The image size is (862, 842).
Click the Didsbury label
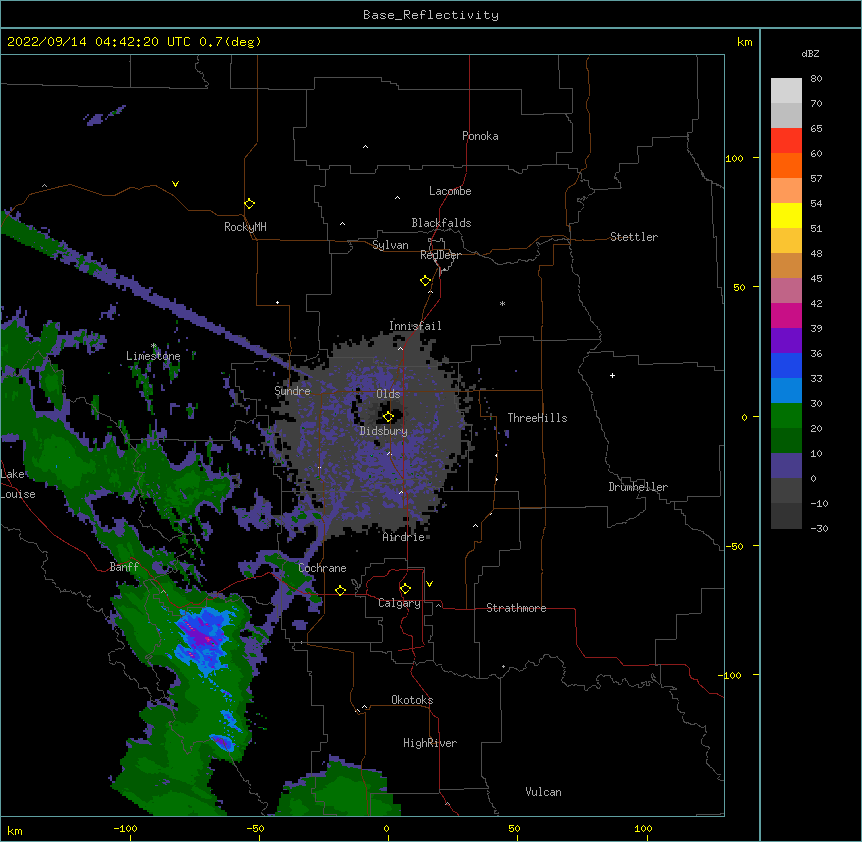(x=384, y=431)
